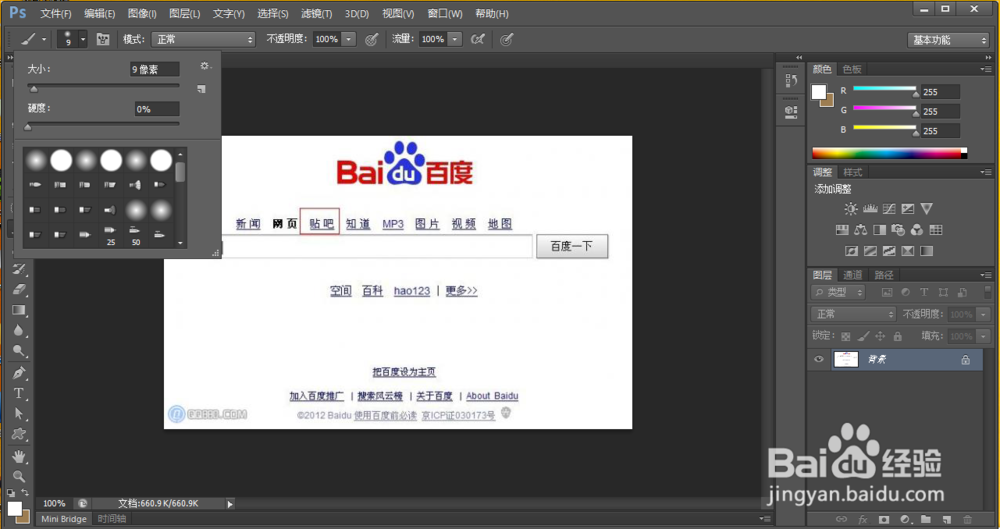
Task: Switch to the 通道 tab
Action: point(853,275)
